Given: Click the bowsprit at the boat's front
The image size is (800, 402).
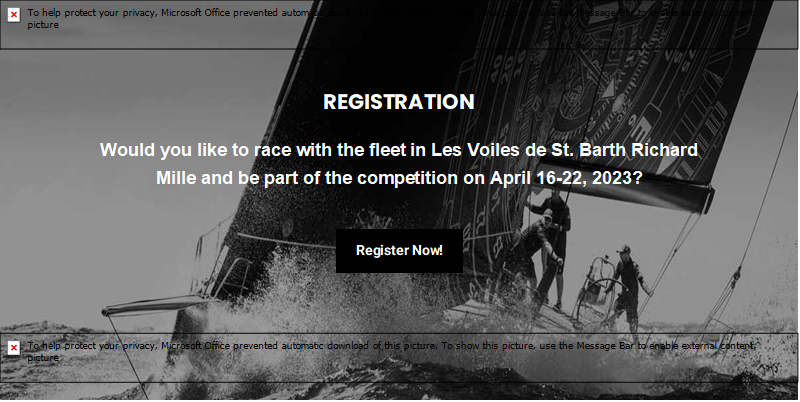Looking at the screenshot, I should pyautogui.click(x=153, y=306).
